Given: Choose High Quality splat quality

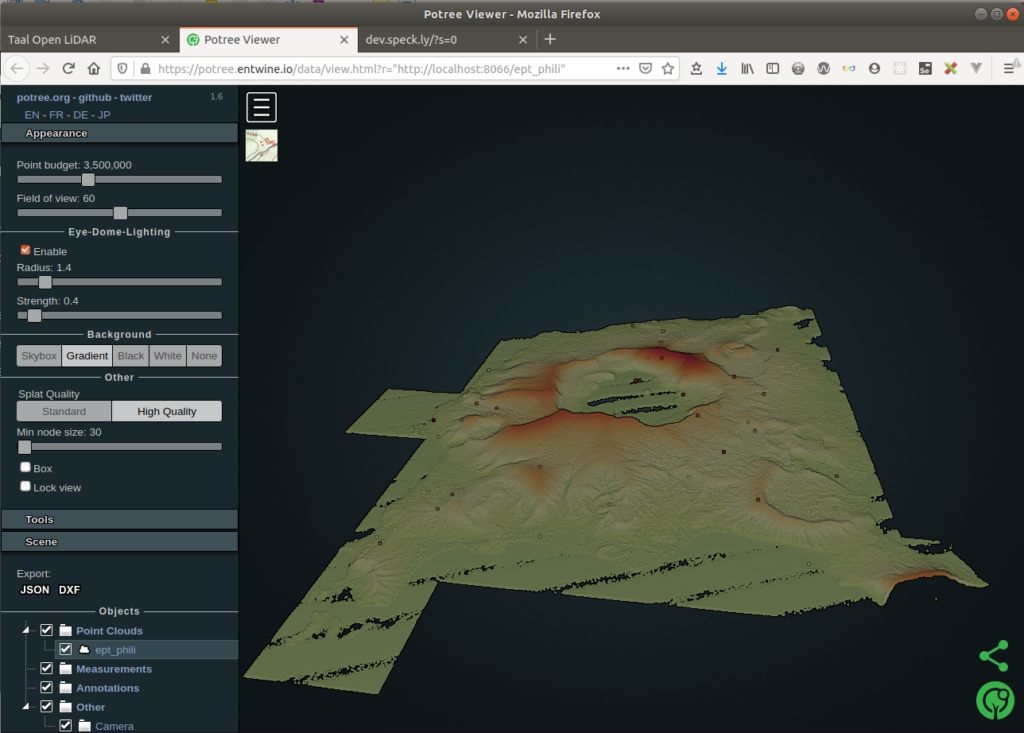Looking at the screenshot, I should pos(167,412).
